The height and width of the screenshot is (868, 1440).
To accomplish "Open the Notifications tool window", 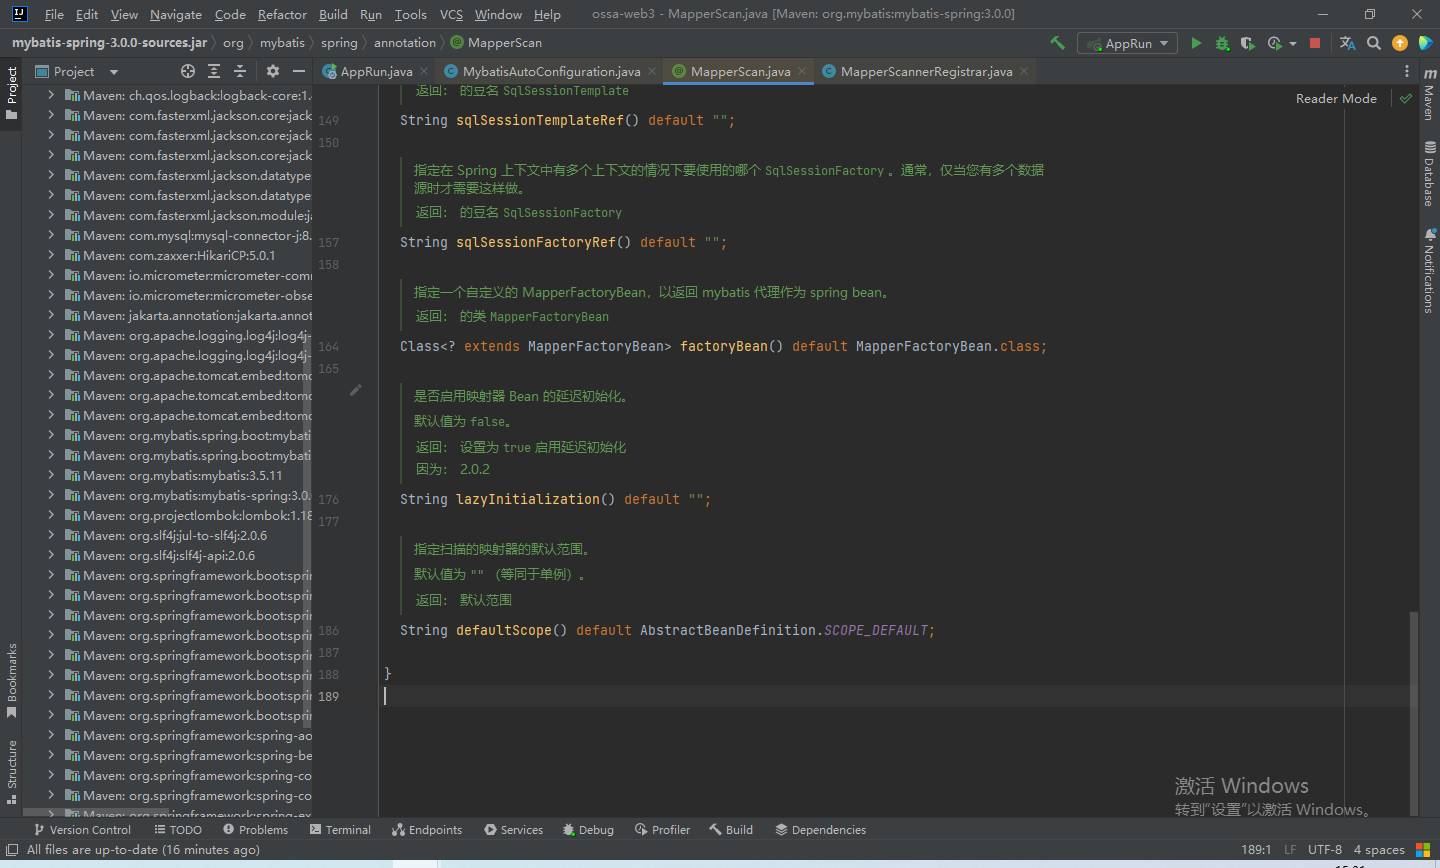I will 1429,271.
